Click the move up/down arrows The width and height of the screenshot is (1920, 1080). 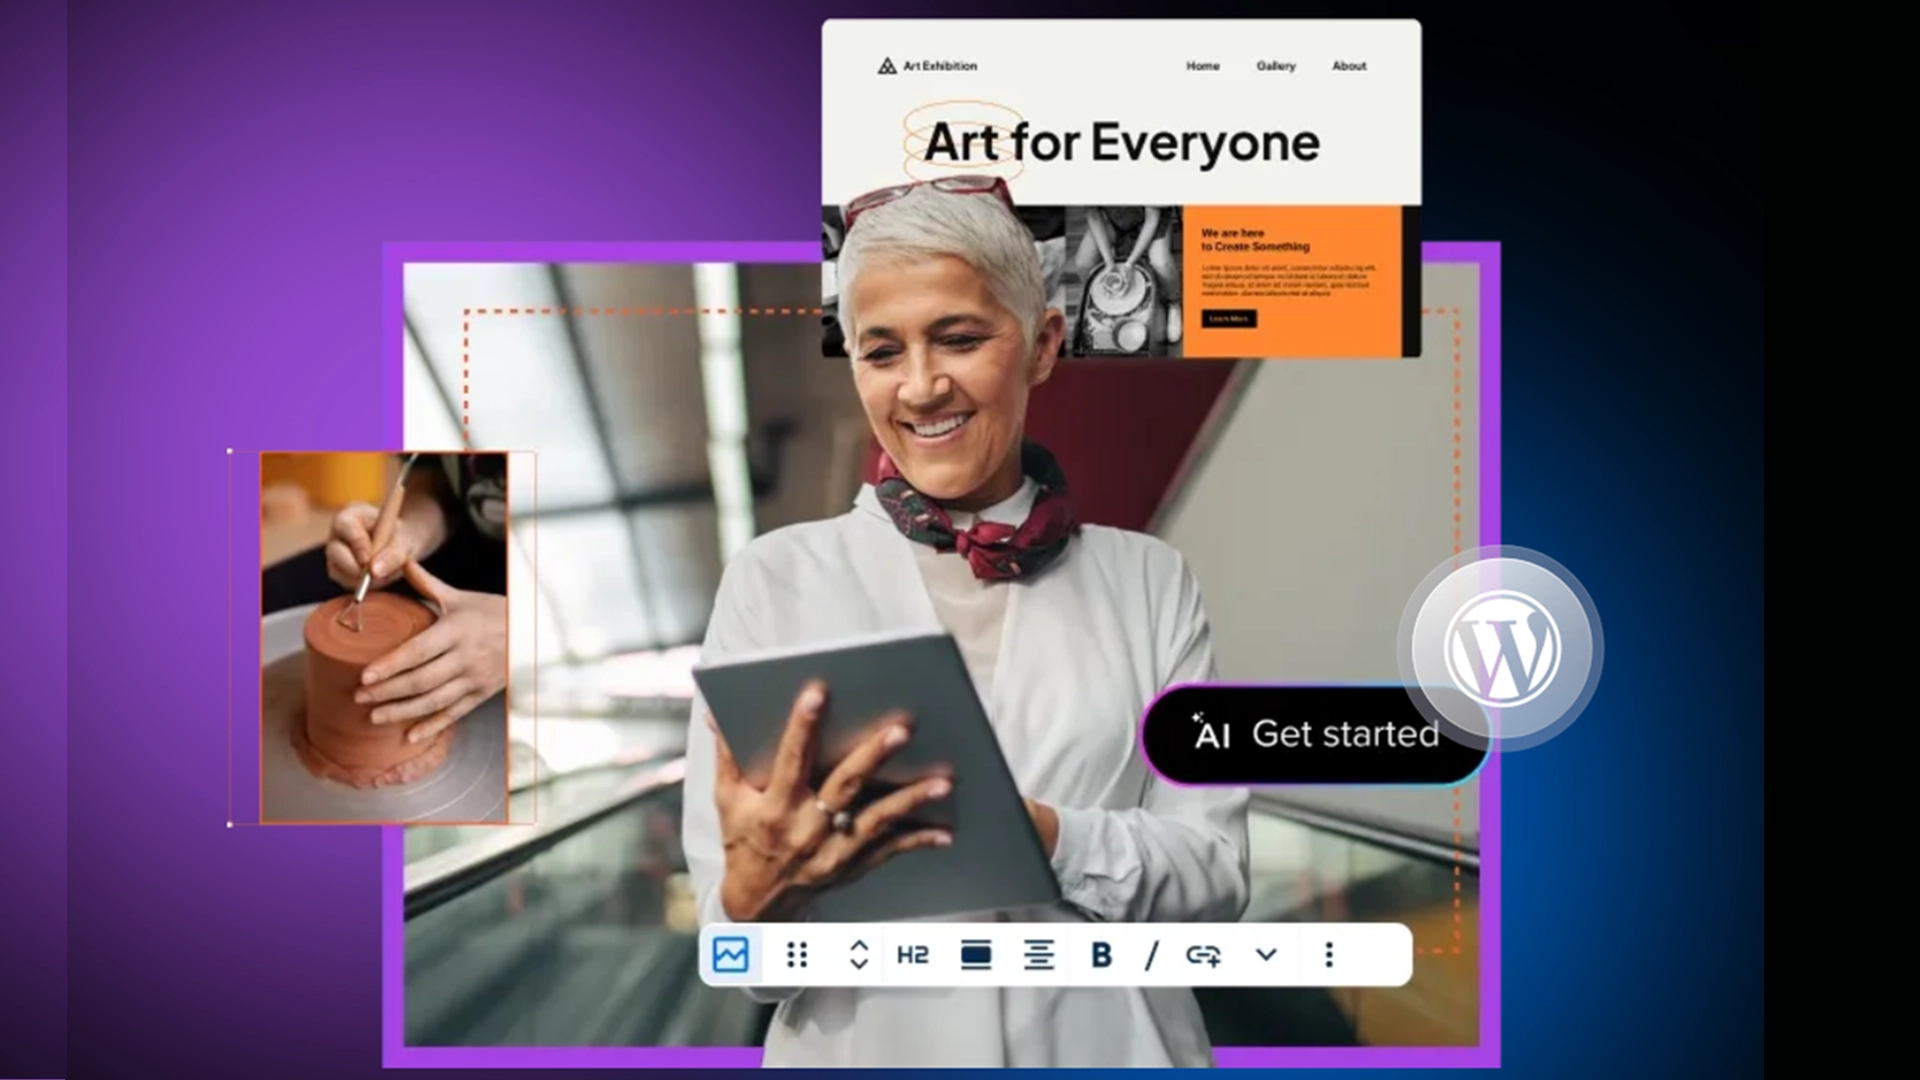click(858, 955)
